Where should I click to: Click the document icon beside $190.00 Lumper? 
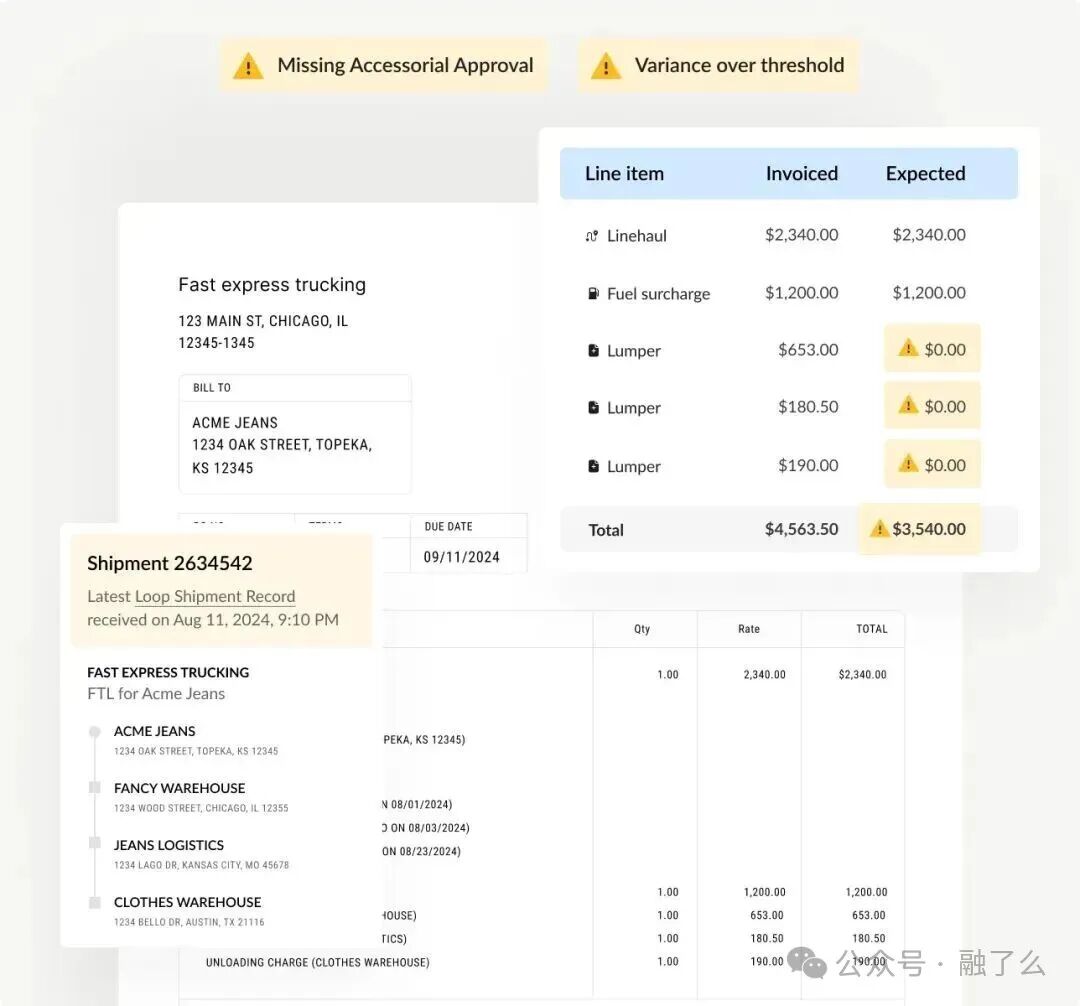click(593, 466)
